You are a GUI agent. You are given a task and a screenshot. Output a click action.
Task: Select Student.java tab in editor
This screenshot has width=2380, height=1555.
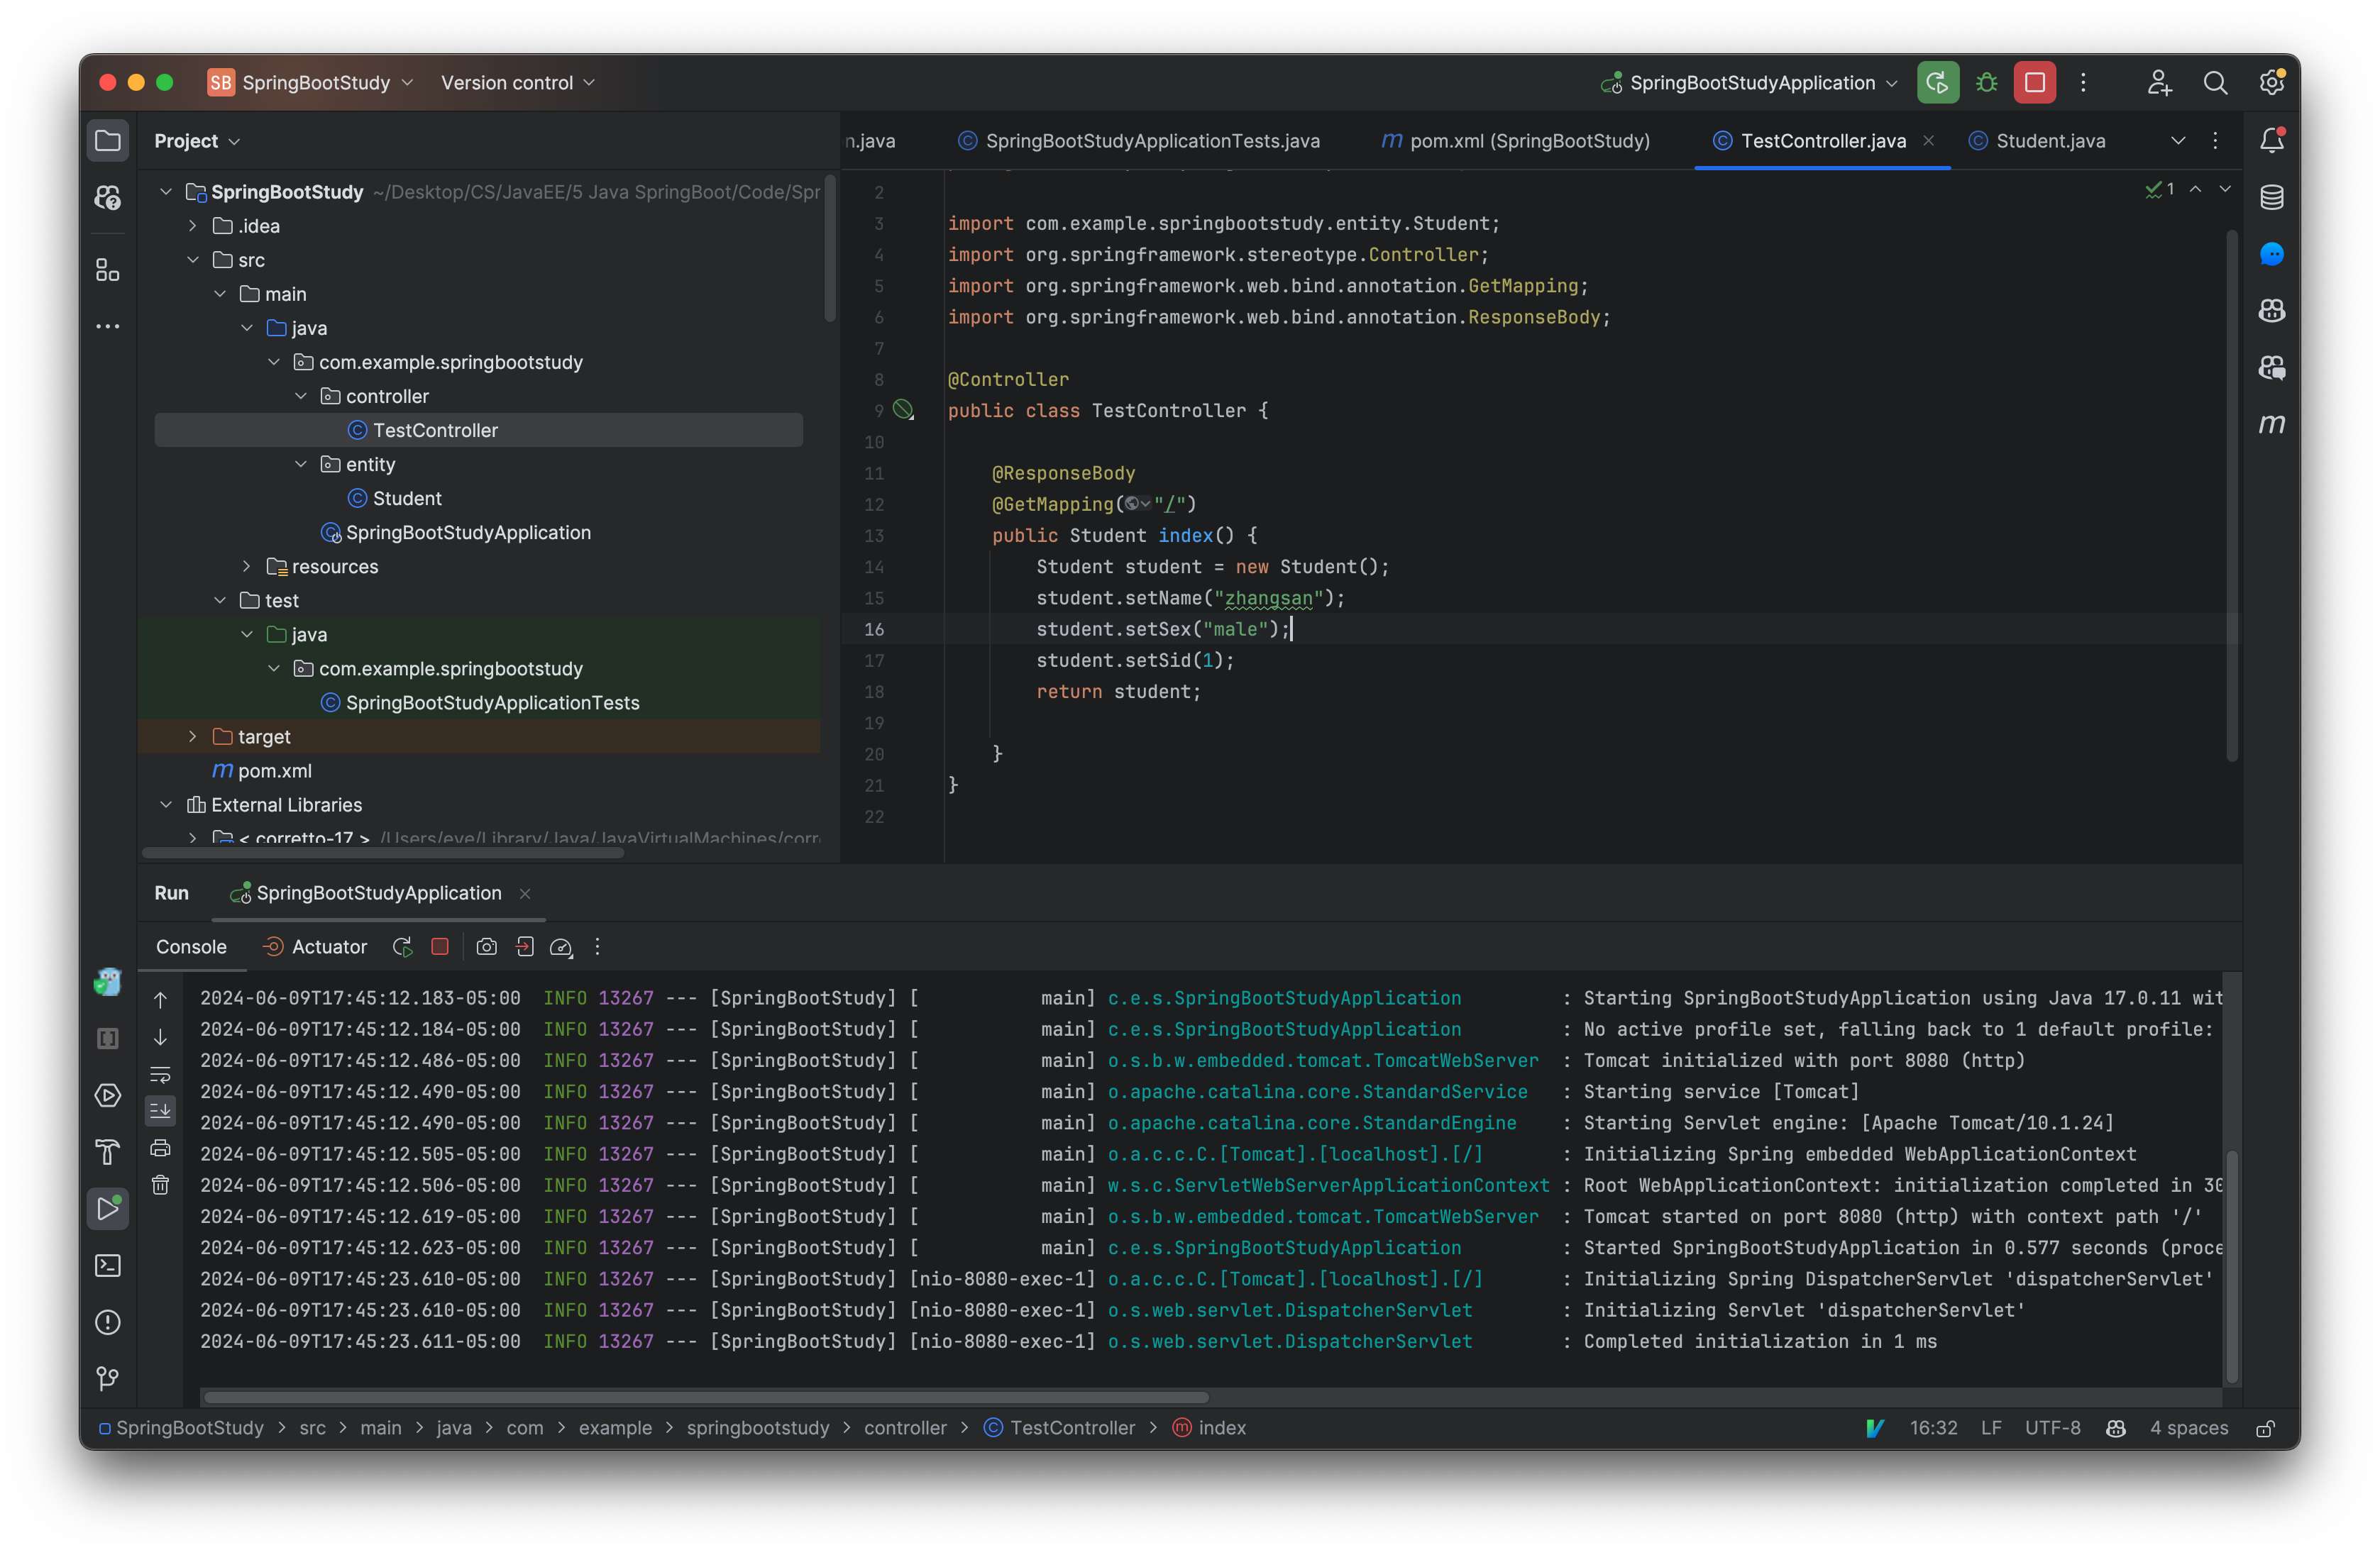(x=2049, y=139)
